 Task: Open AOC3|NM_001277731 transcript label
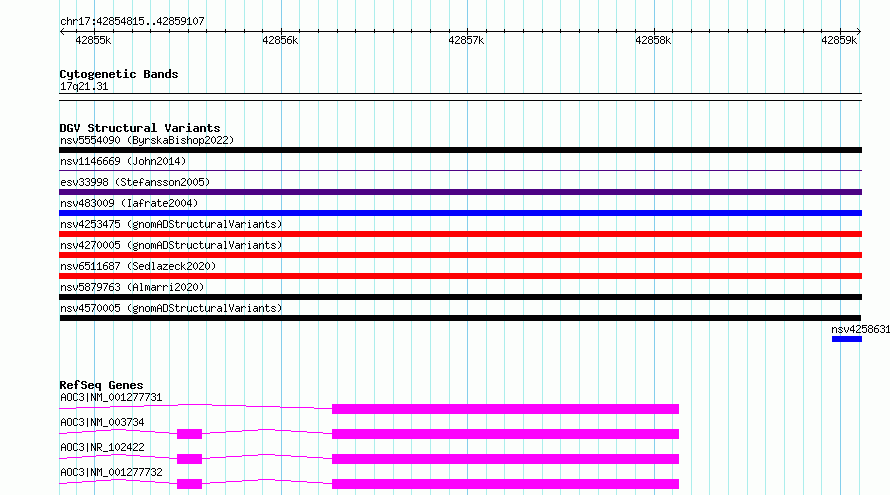(x=111, y=397)
